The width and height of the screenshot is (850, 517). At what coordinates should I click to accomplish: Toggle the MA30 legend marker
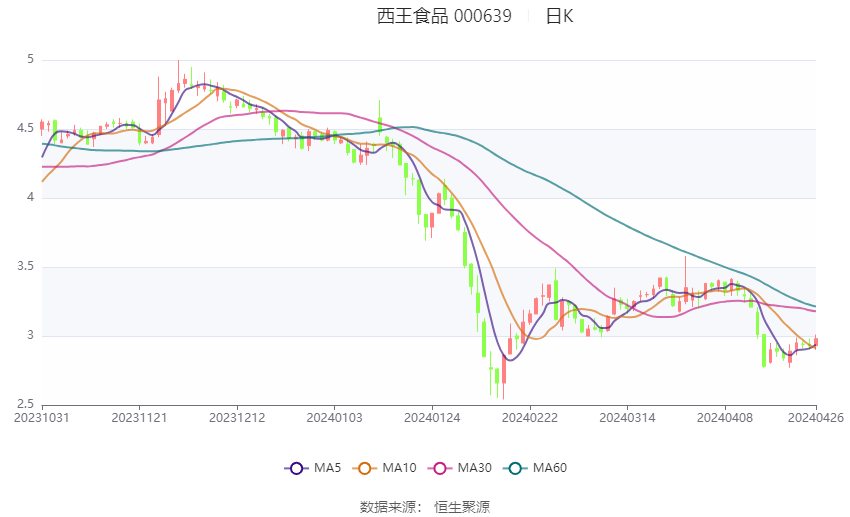pyautogui.click(x=440, y=468)
